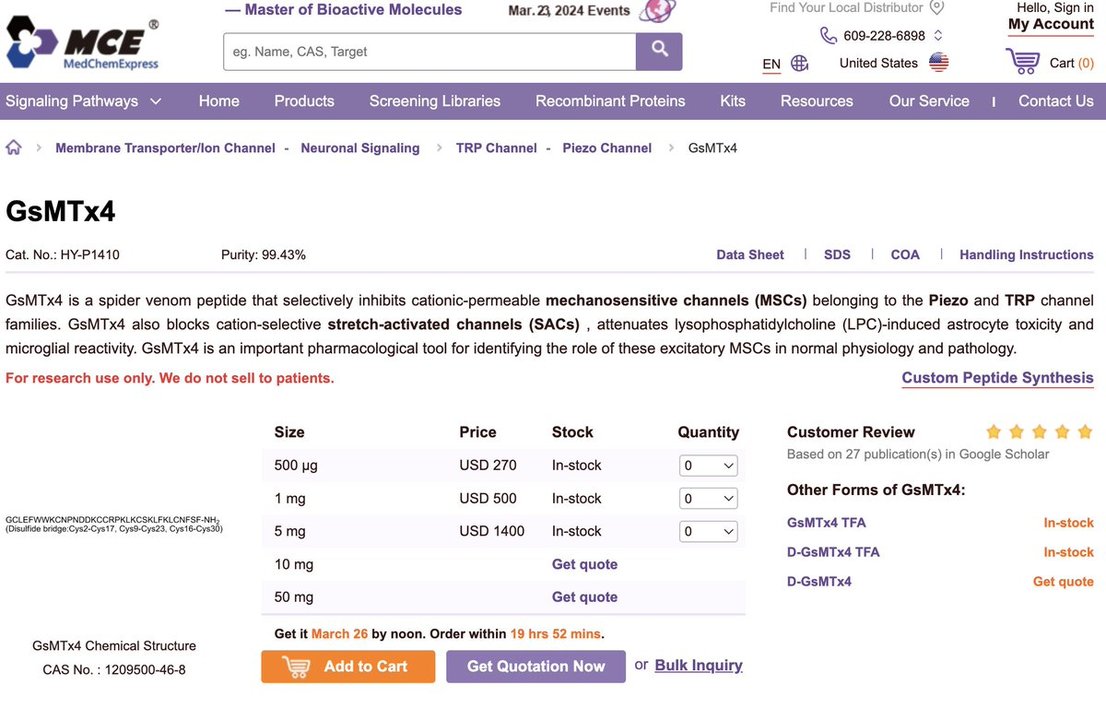Click the EN language selector
The image size is (1106, 720).
click(x=771, y=64)
